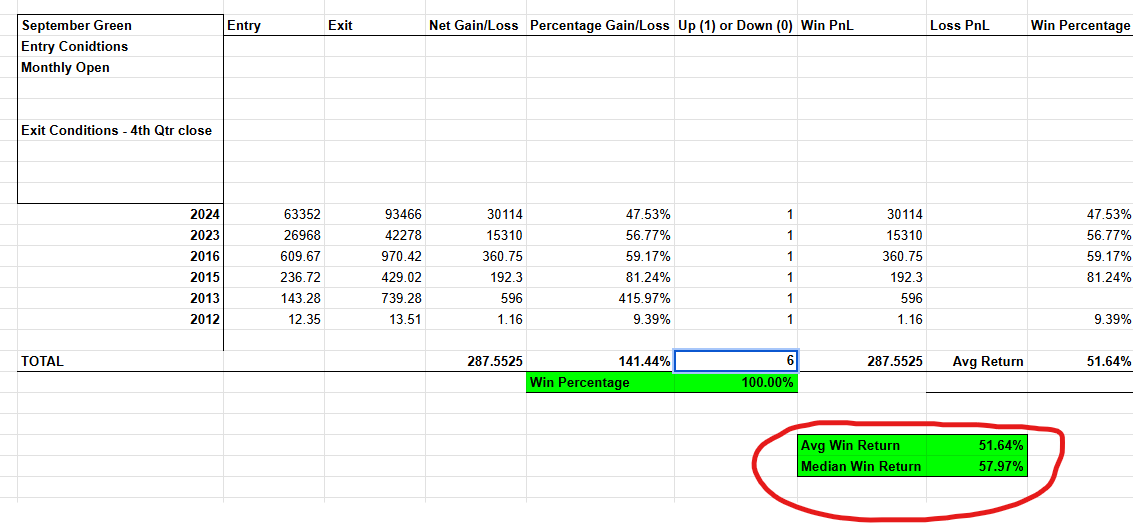
Task: Select the active cell containing 6
Action: pyautogui.click(x=736, y=361)
